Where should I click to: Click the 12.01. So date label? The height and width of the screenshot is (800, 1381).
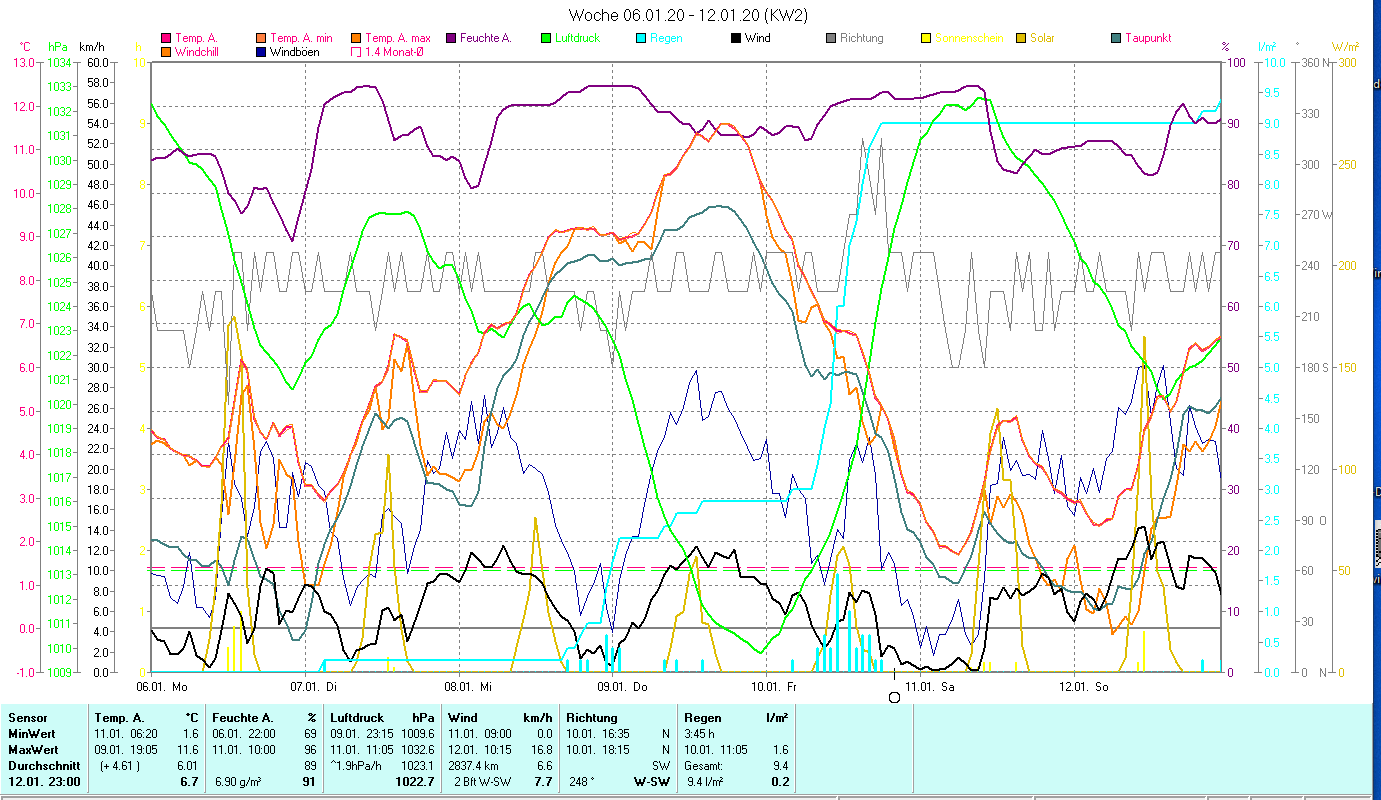(1083, 687)
